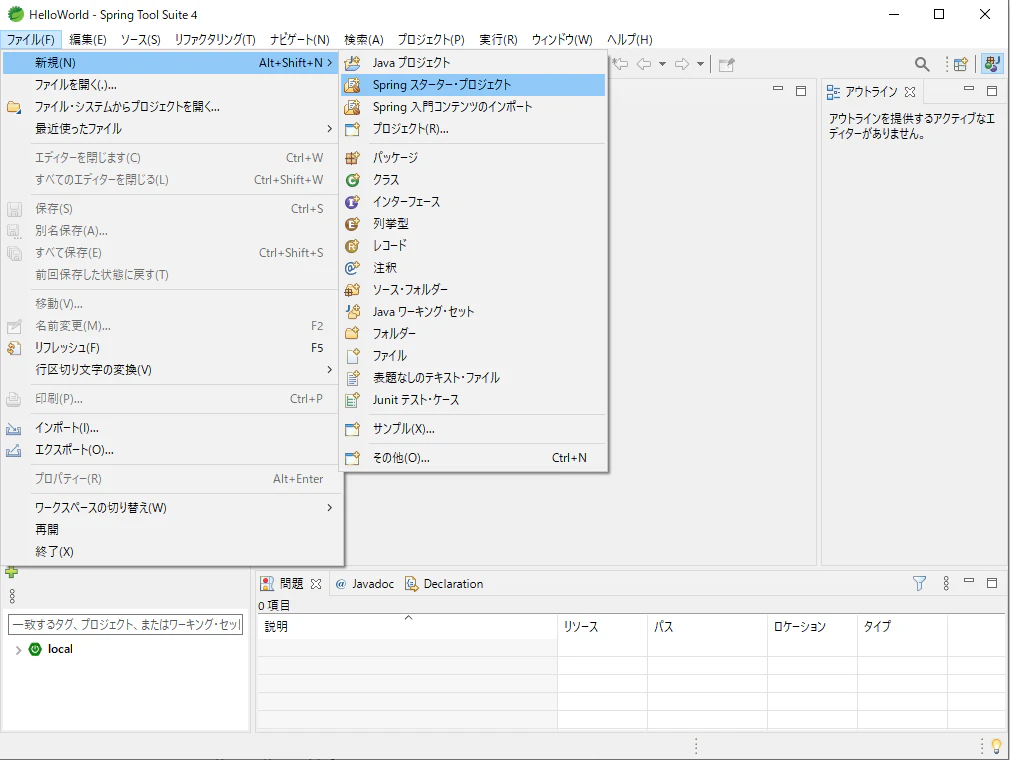Maximize the アウトライン panel

(992, 91)
